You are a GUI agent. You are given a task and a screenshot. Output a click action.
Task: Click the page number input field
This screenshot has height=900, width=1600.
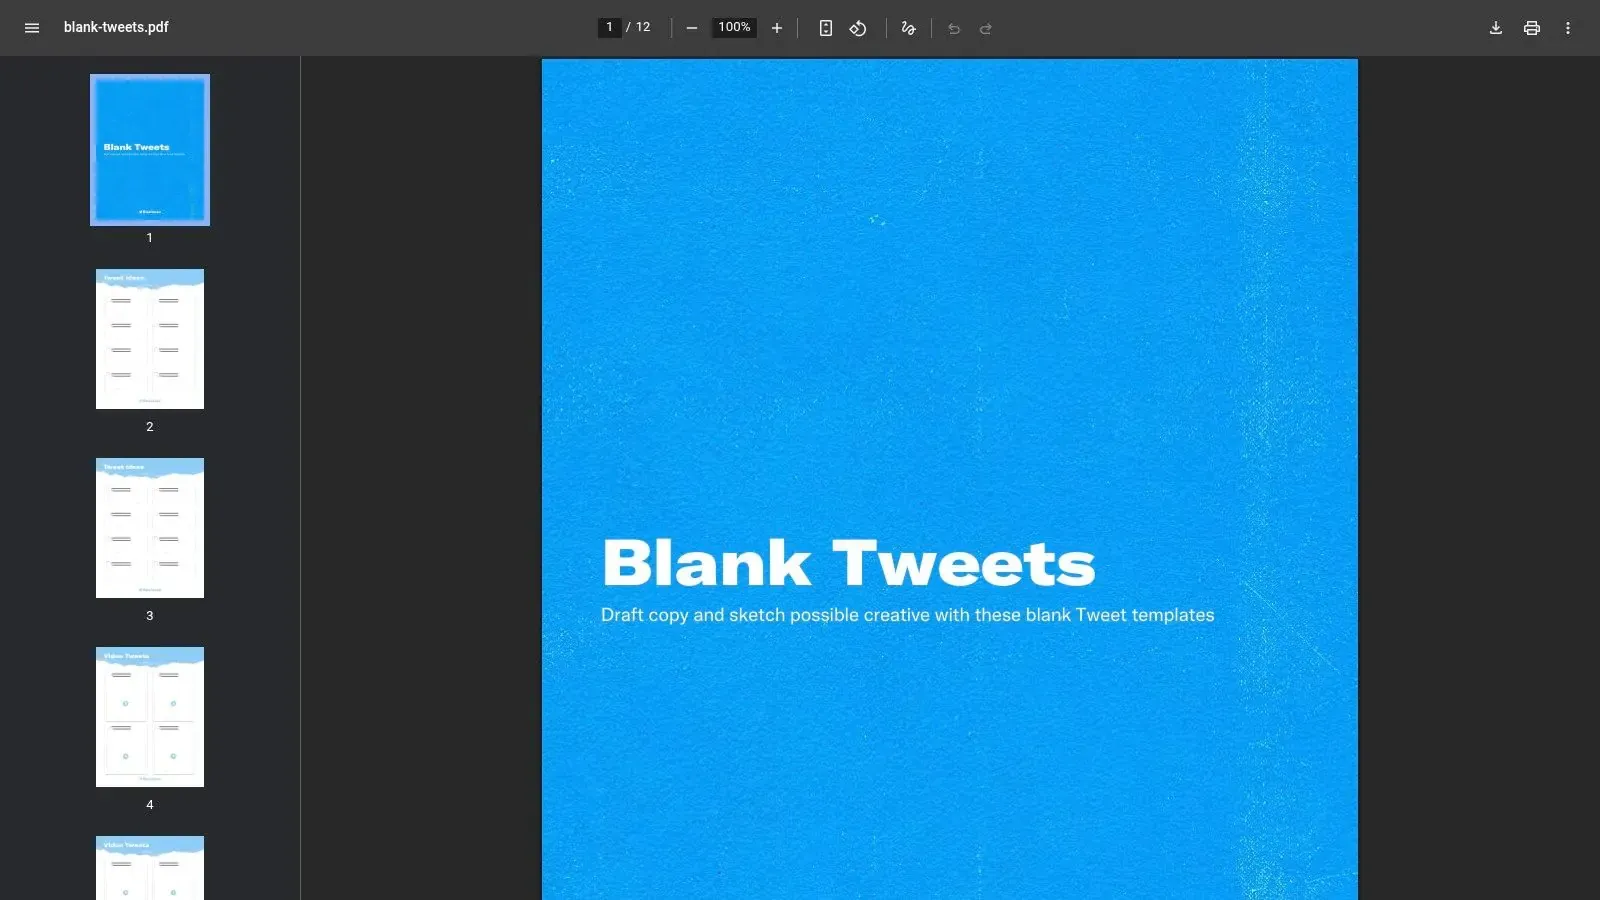click(609, 27)
